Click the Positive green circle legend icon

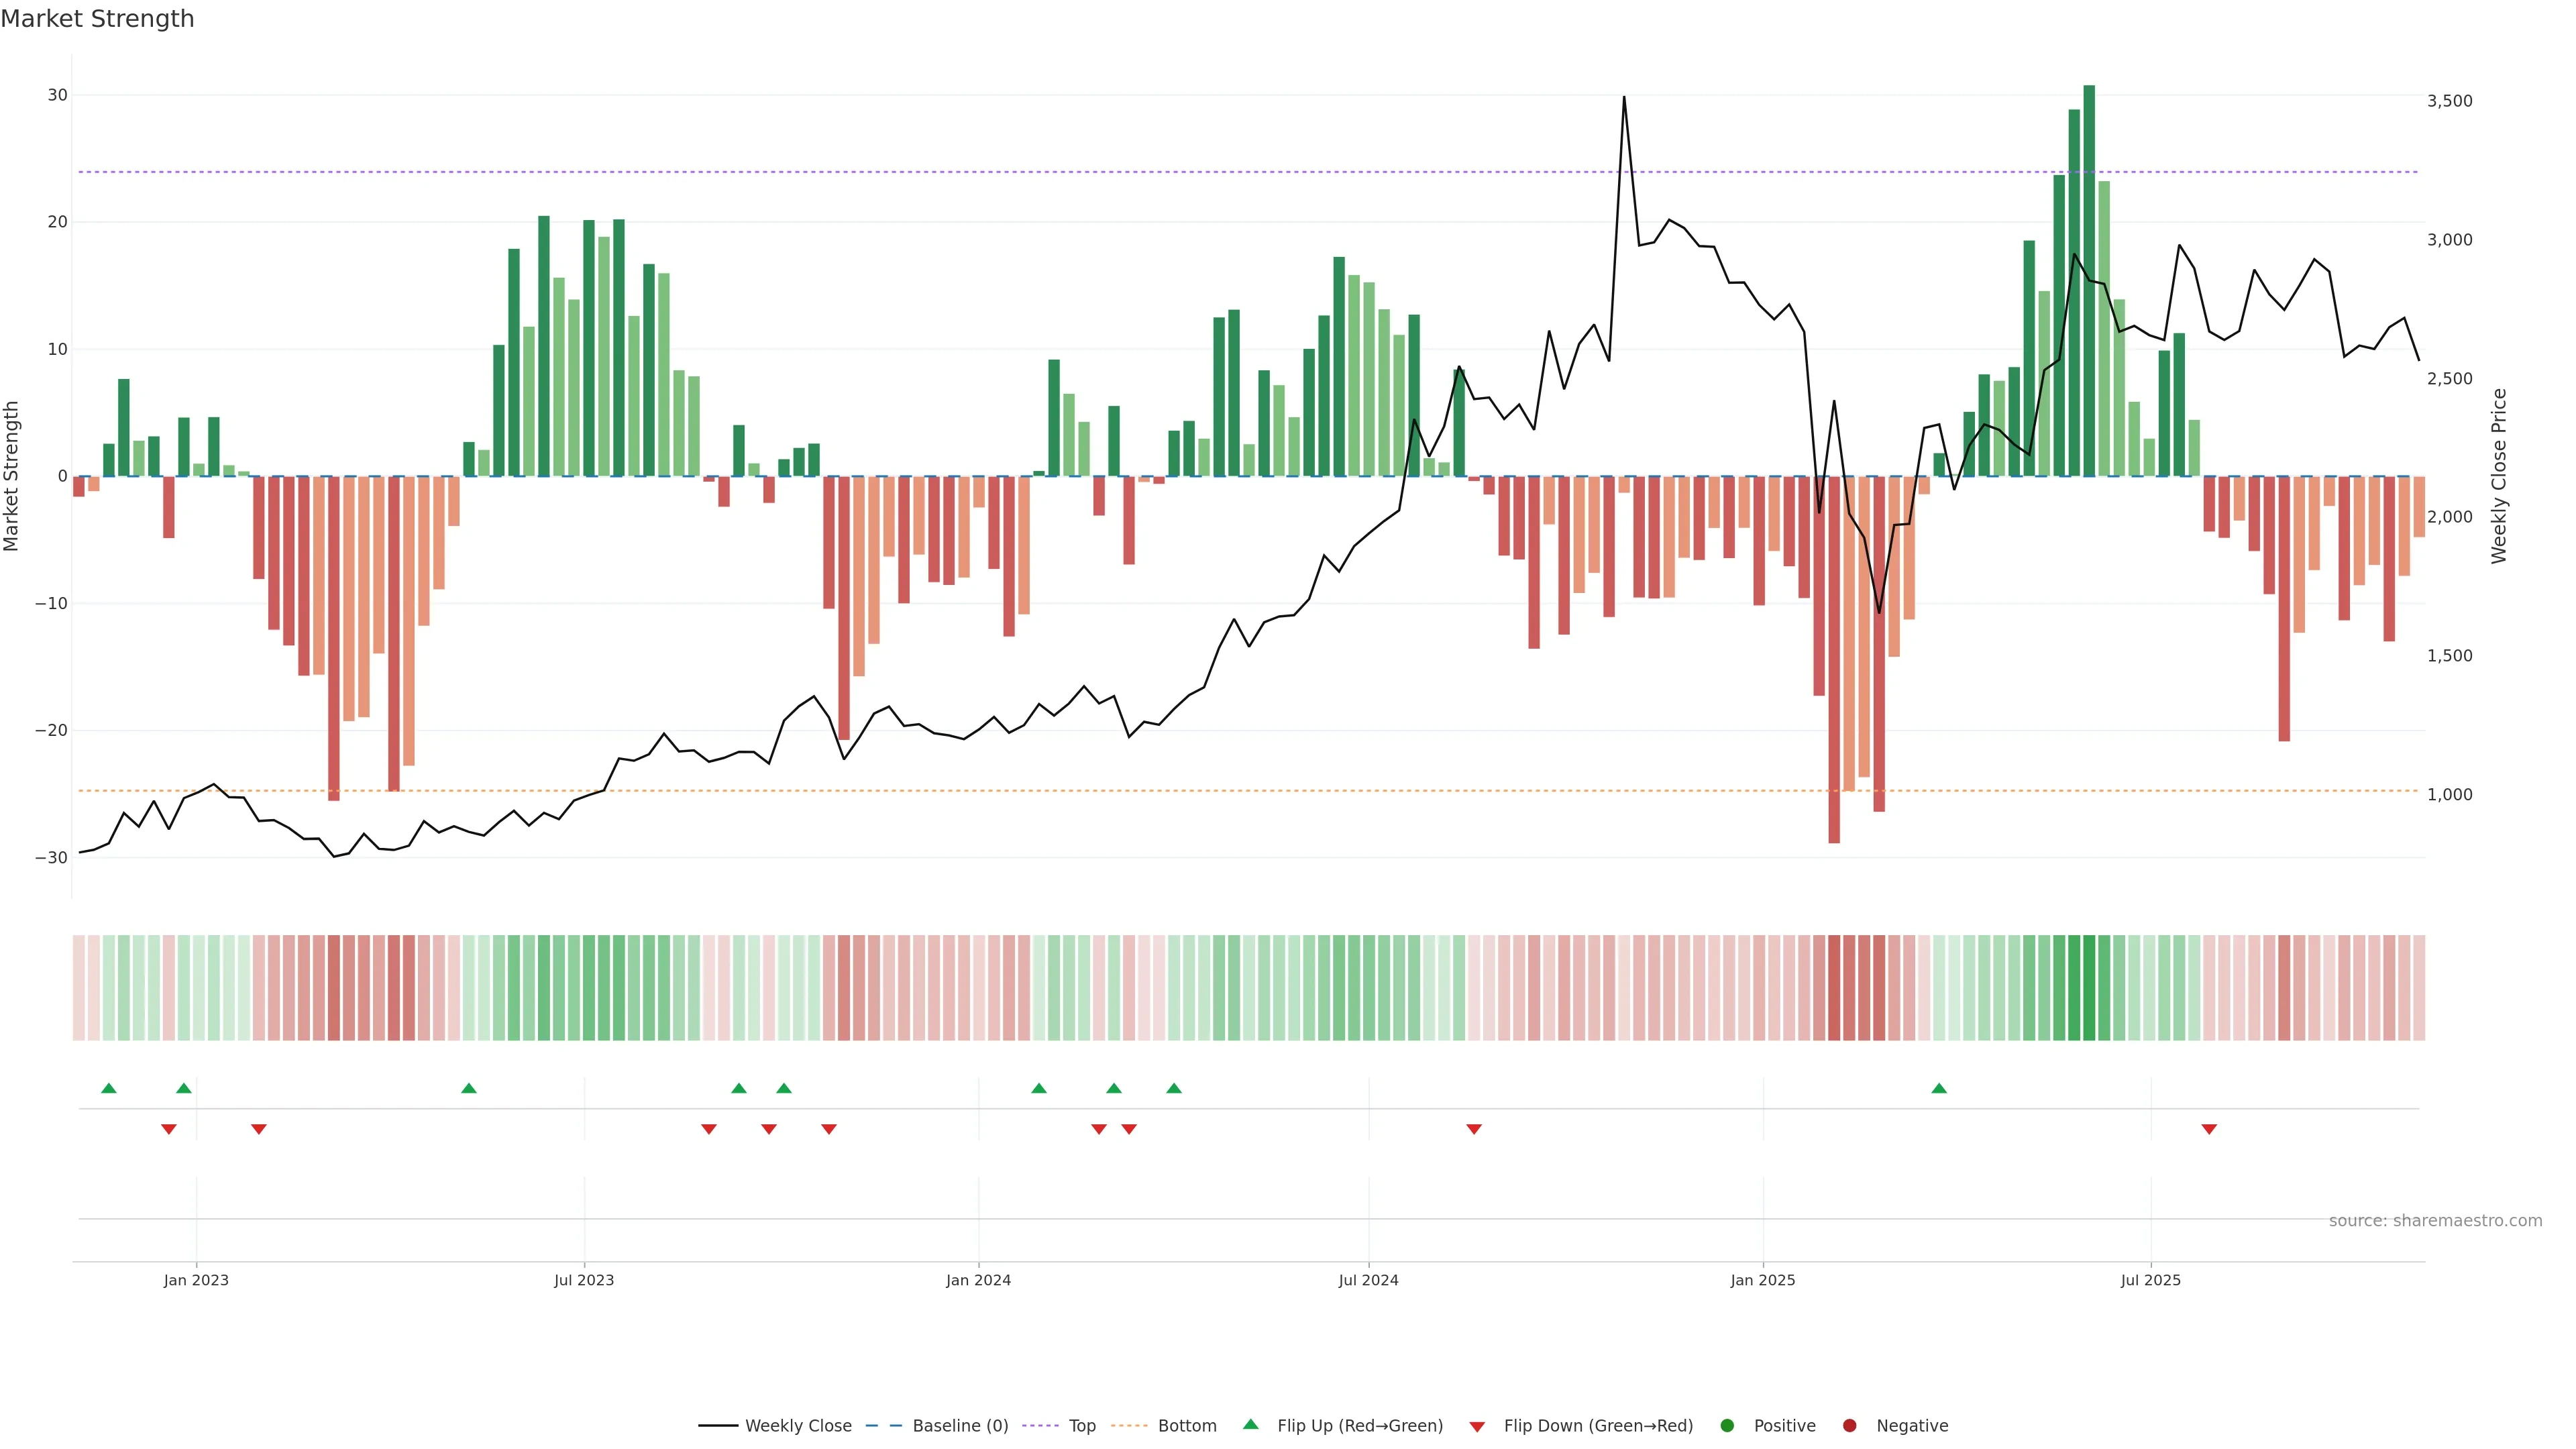(x=1727, y=1426)
